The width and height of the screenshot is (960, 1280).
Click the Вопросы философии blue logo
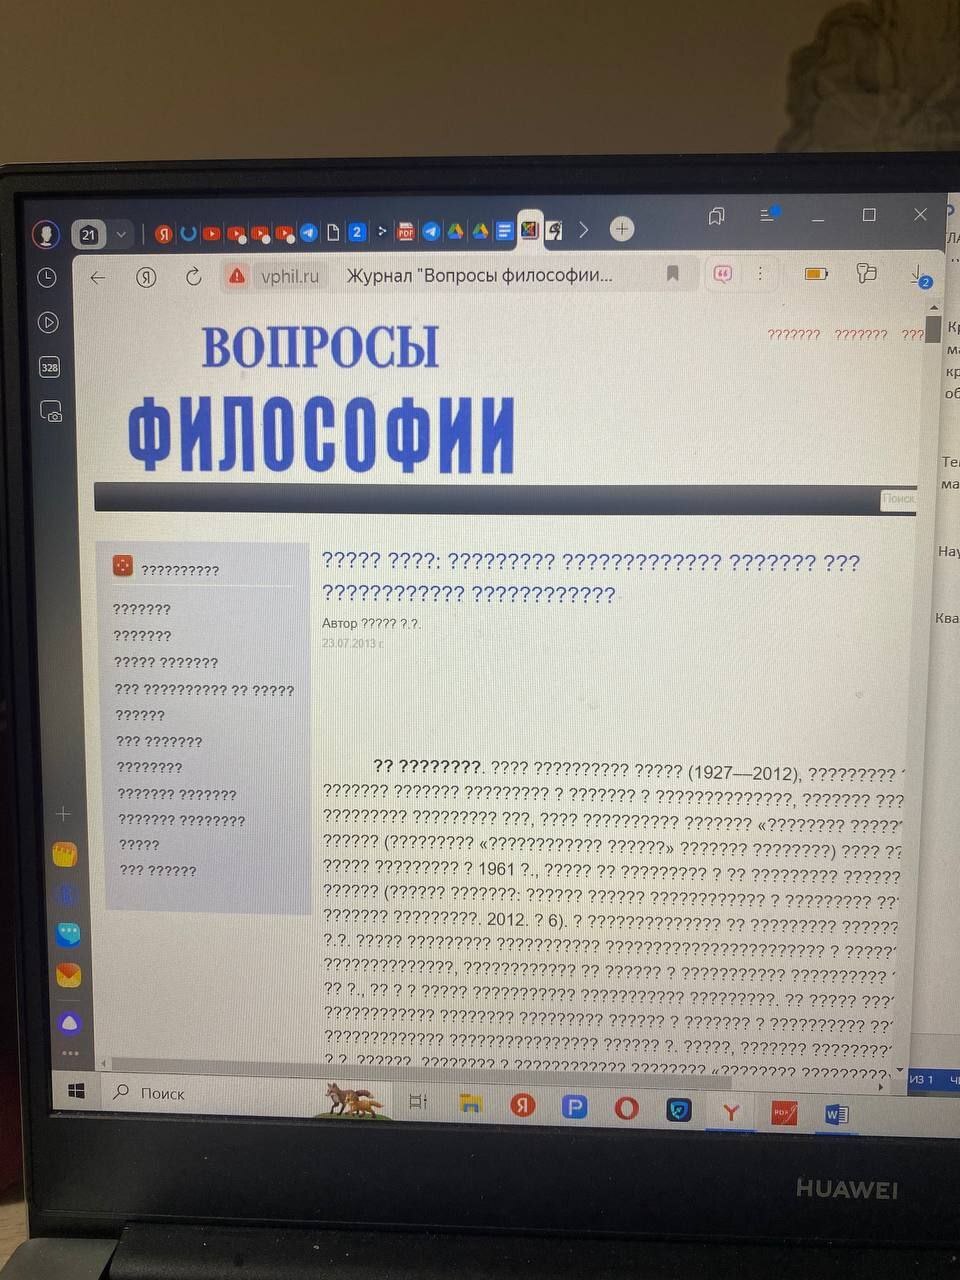point(321,400)
